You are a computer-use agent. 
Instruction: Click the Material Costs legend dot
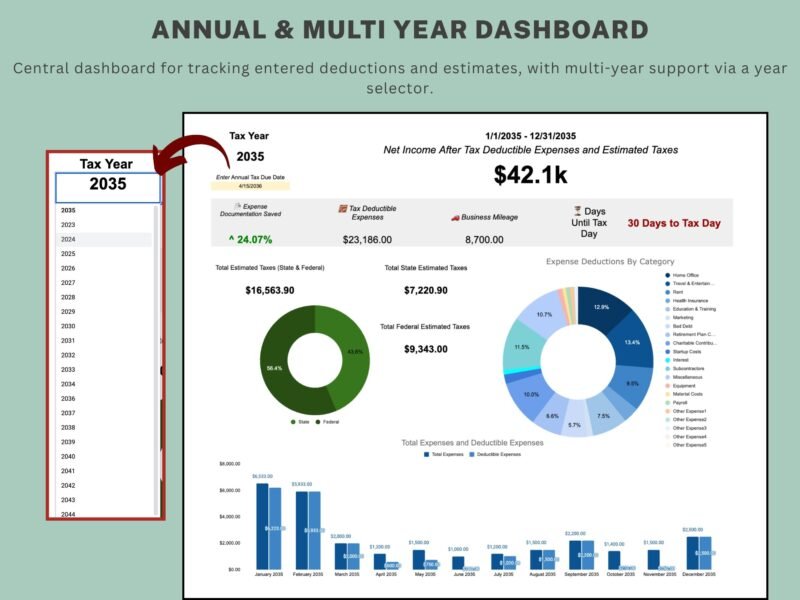667,394
